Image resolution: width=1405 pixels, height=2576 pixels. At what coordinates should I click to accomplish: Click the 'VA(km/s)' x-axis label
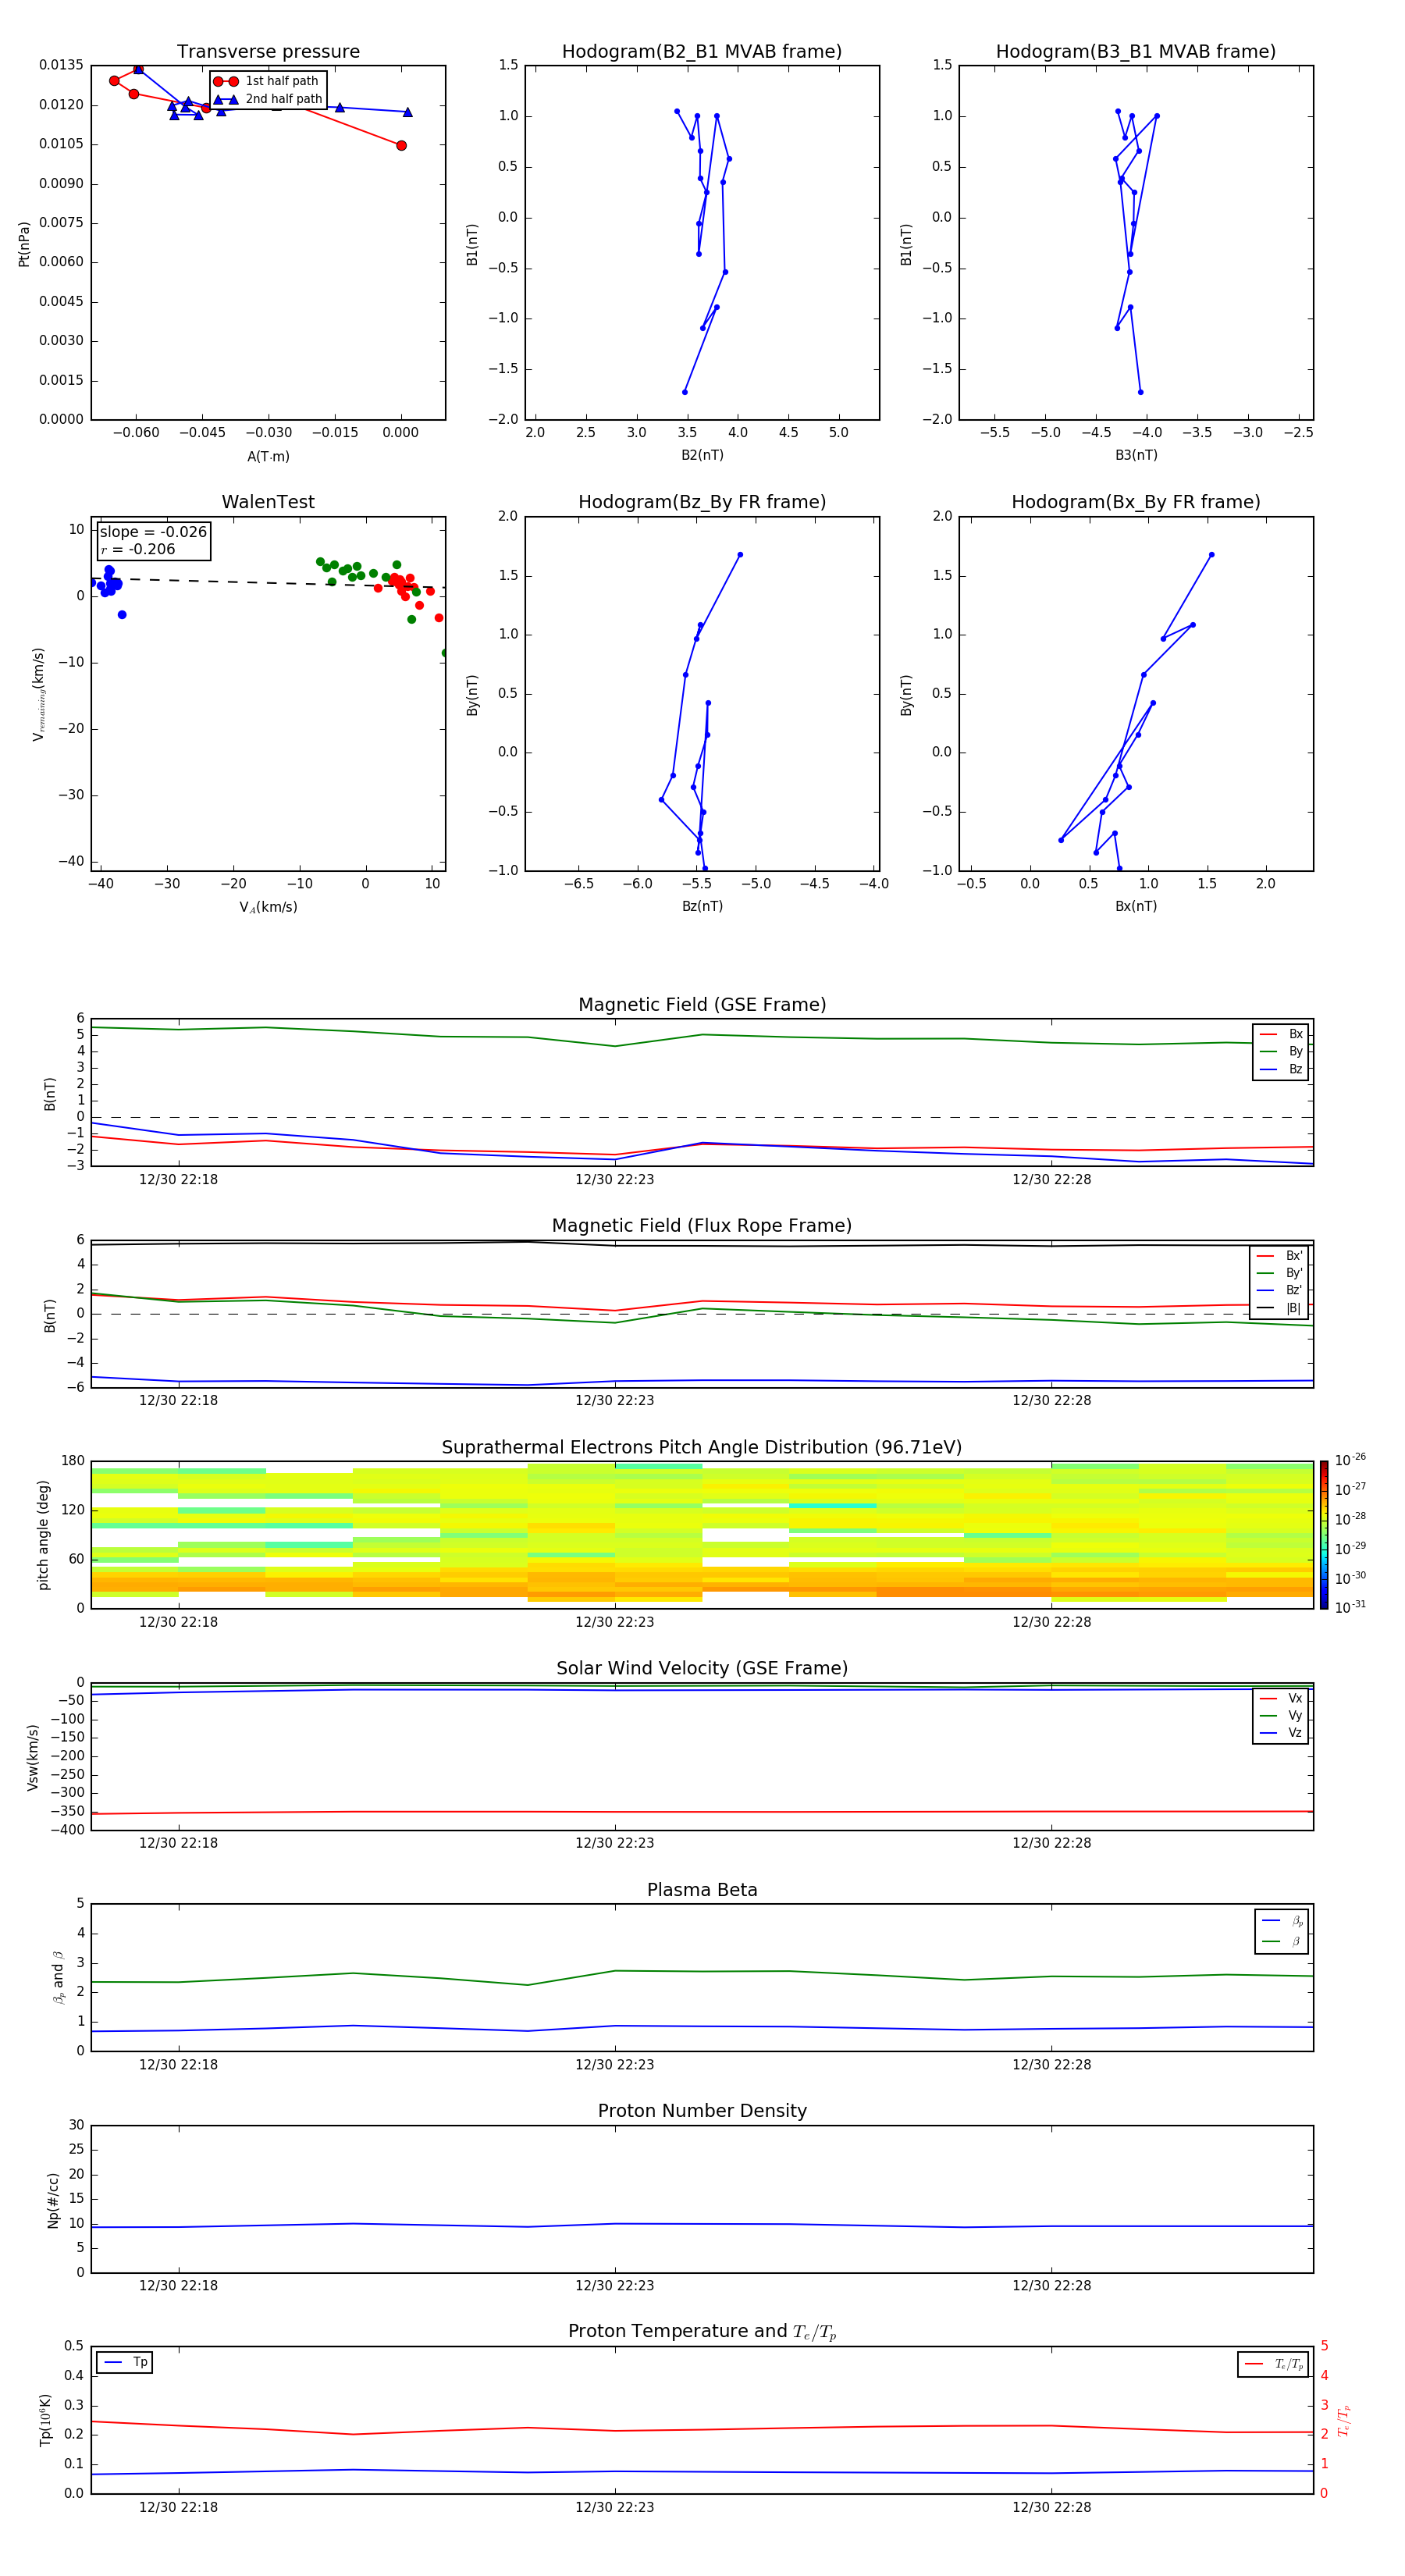pyautogui.click(x=268, y=907)
